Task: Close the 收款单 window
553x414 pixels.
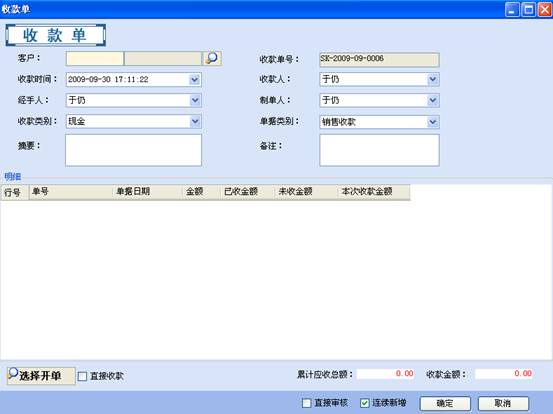Action: [x=544, y=10]
